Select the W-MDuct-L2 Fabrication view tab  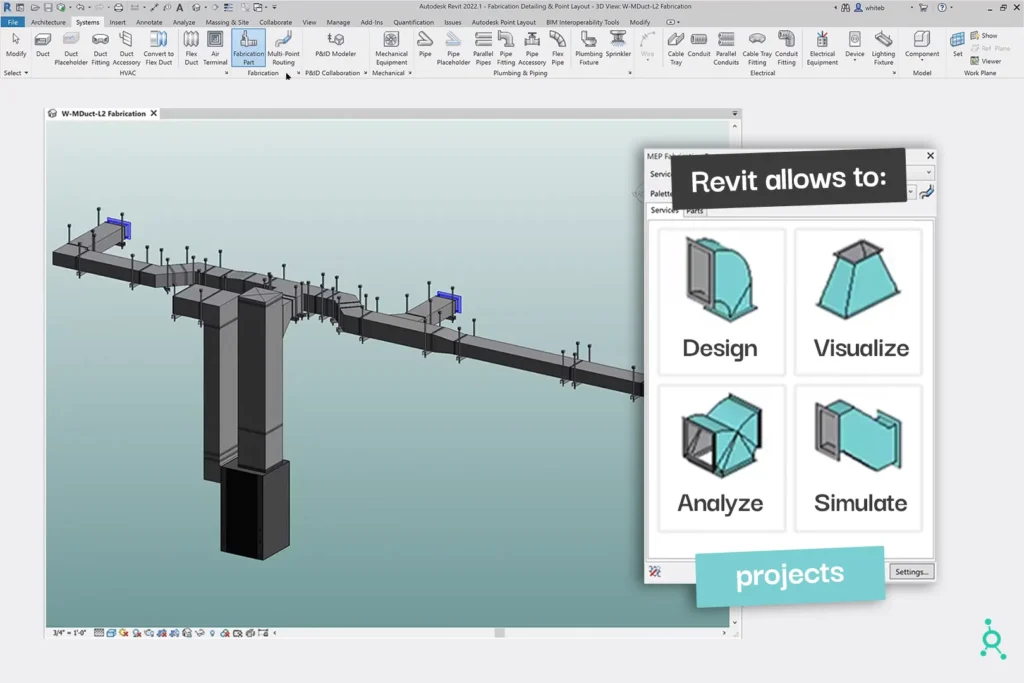tap(103, 114)
